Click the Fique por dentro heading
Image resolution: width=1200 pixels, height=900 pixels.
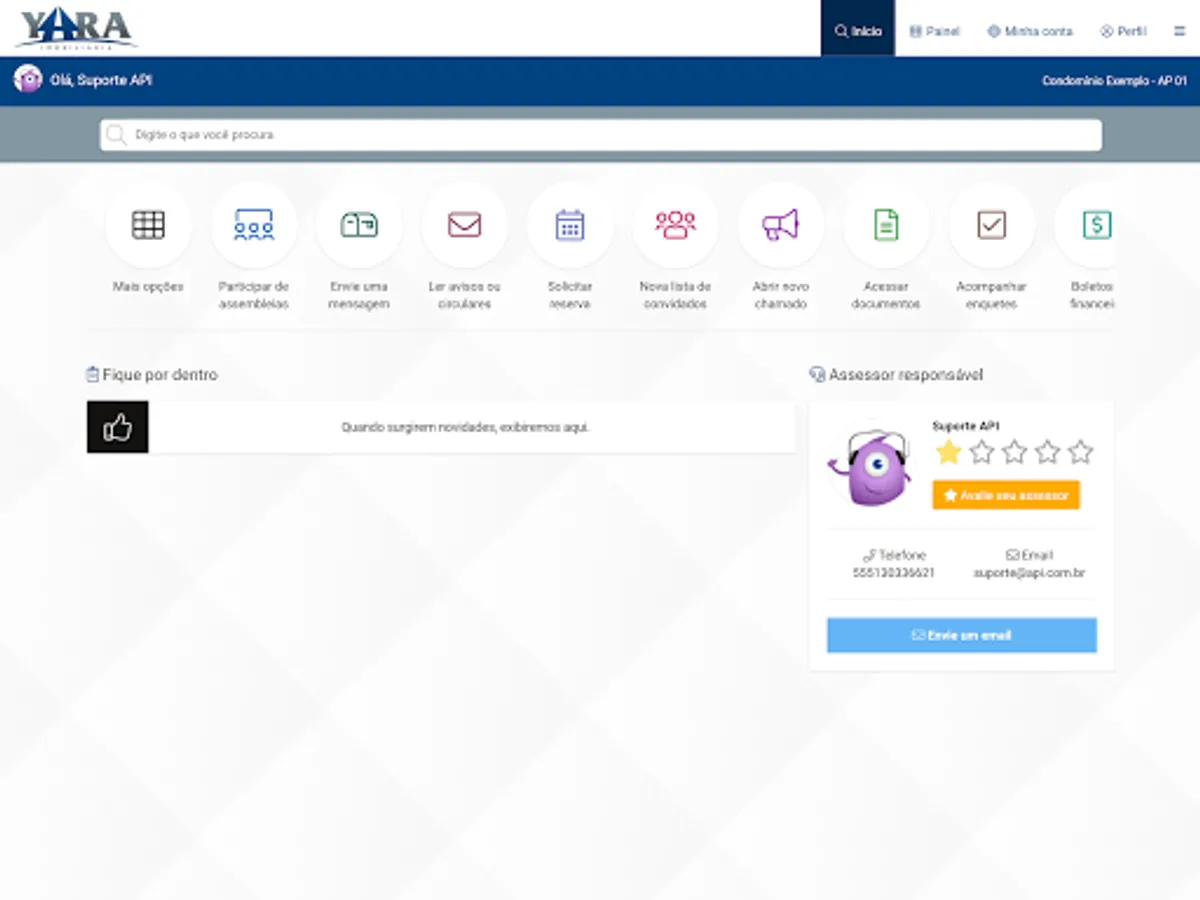[152, 375]
